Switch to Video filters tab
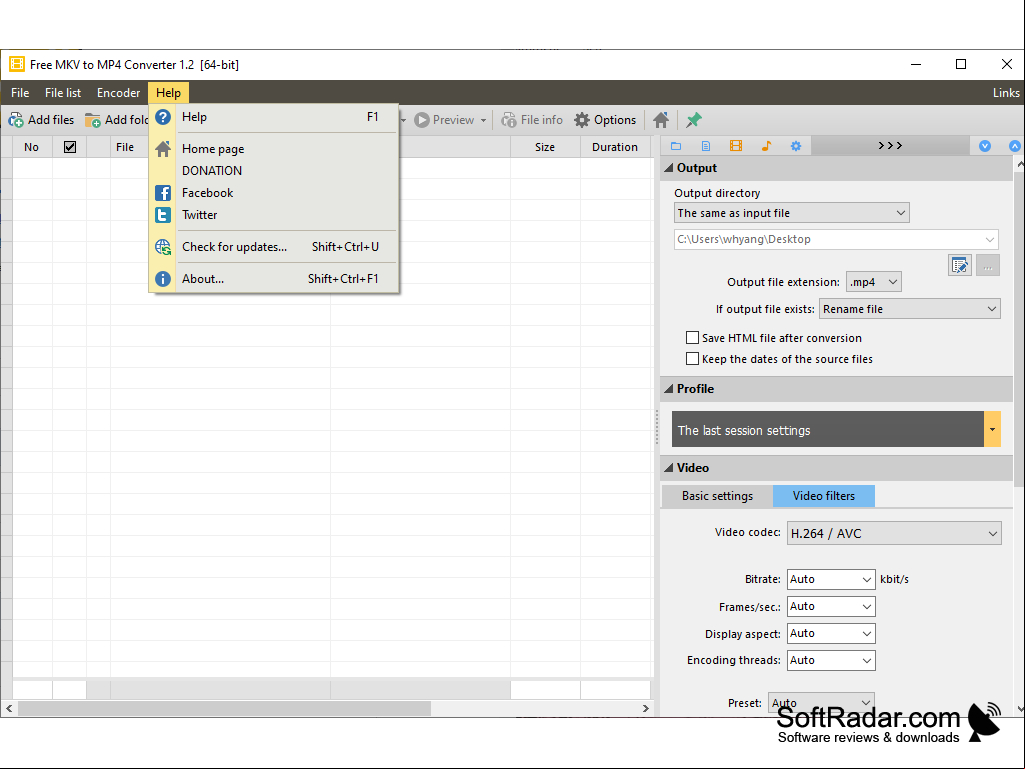The image size is (1025, 769). point(824,496)
